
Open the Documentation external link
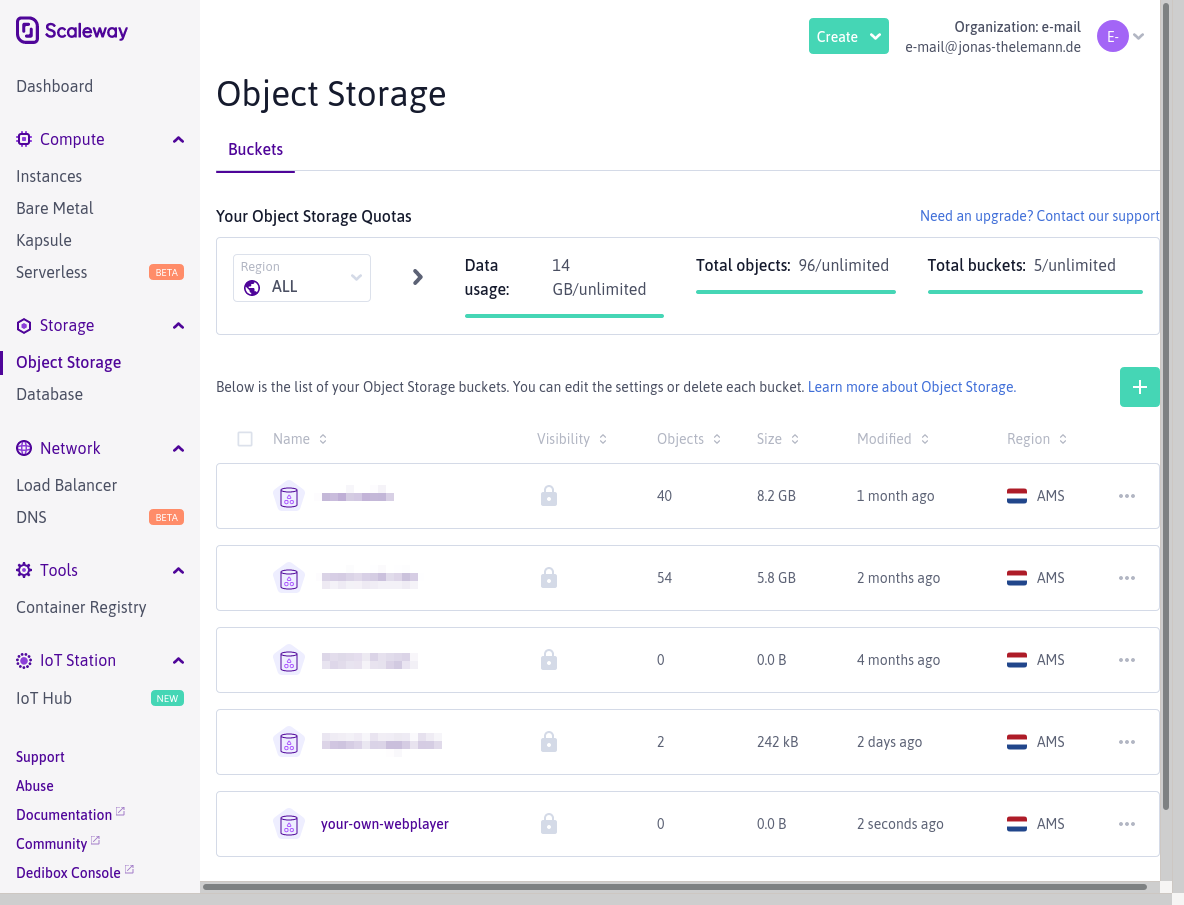point(70,814)
